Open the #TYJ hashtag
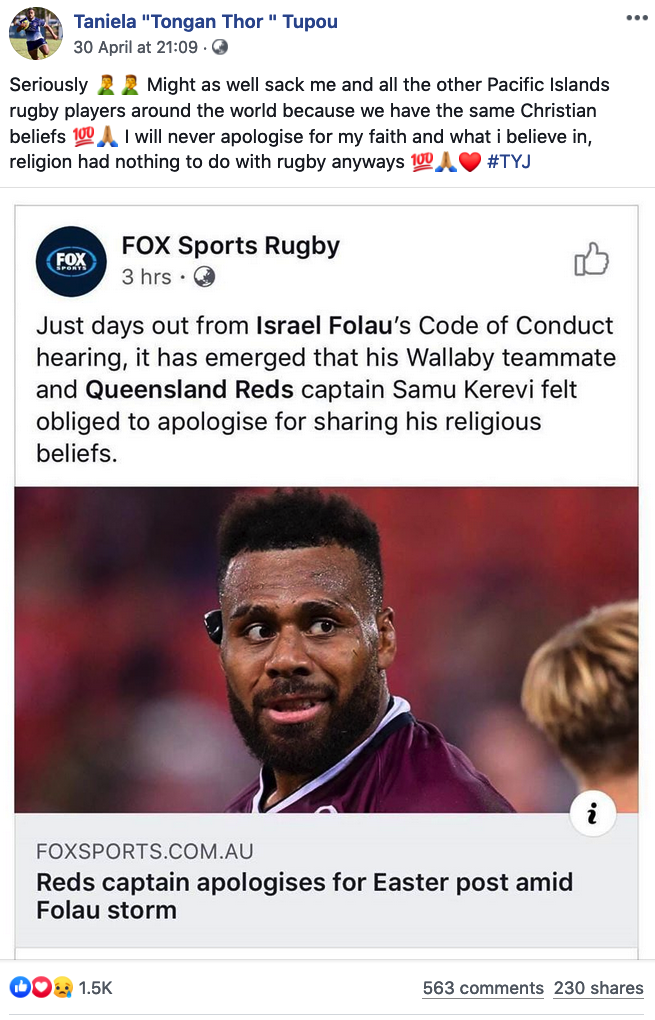This screenshot has width=655, height=1020. point(509,161)
